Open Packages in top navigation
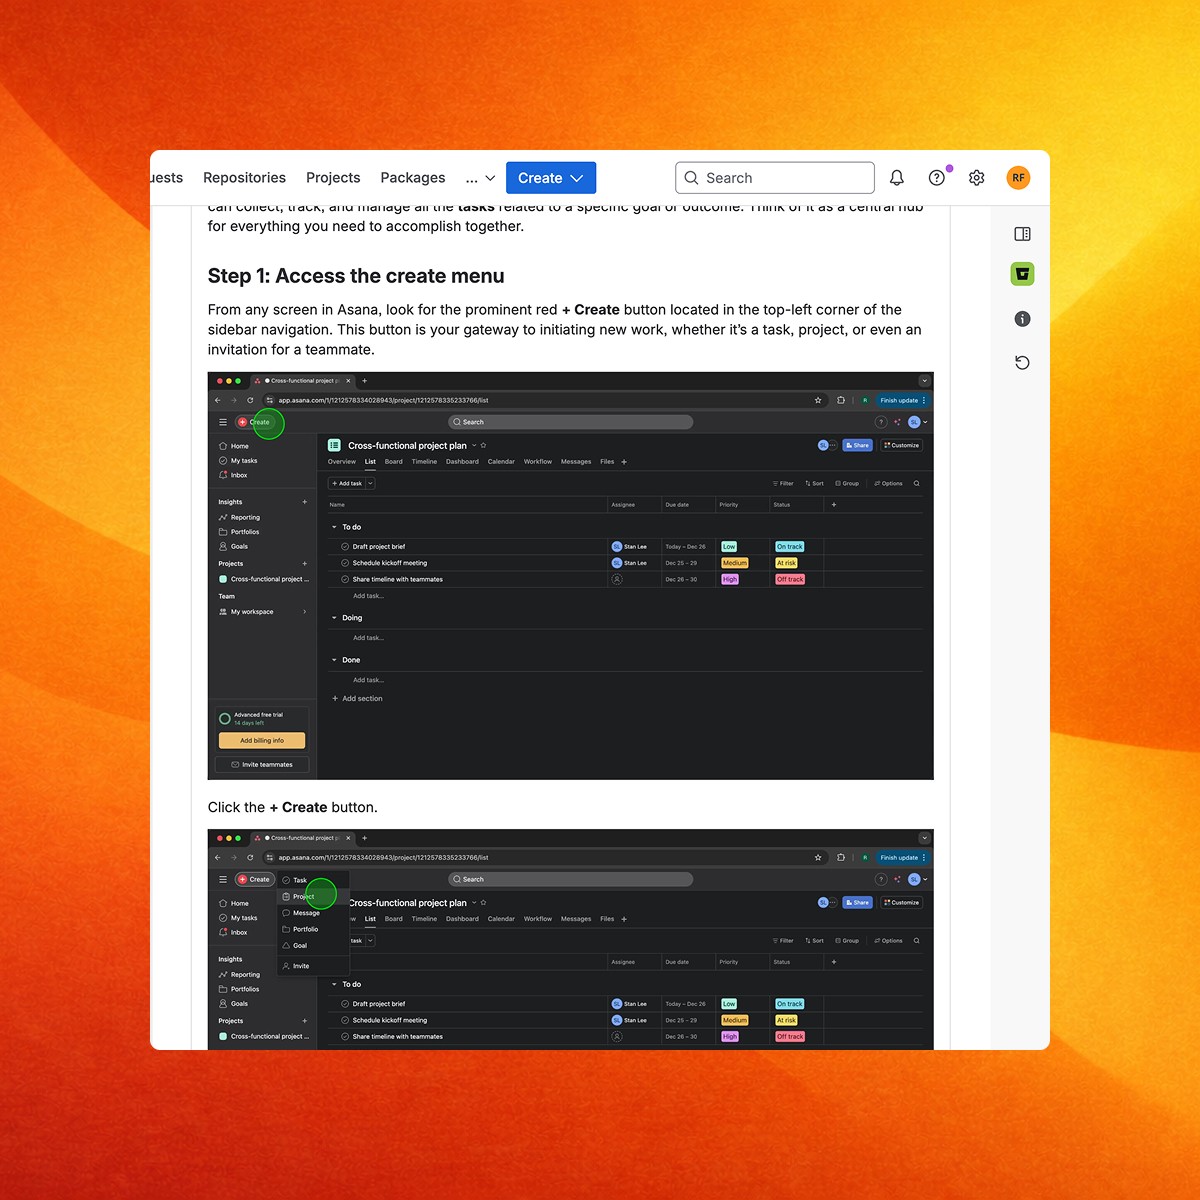Viewport: 1200px width, 1200px height. point(413,178)
